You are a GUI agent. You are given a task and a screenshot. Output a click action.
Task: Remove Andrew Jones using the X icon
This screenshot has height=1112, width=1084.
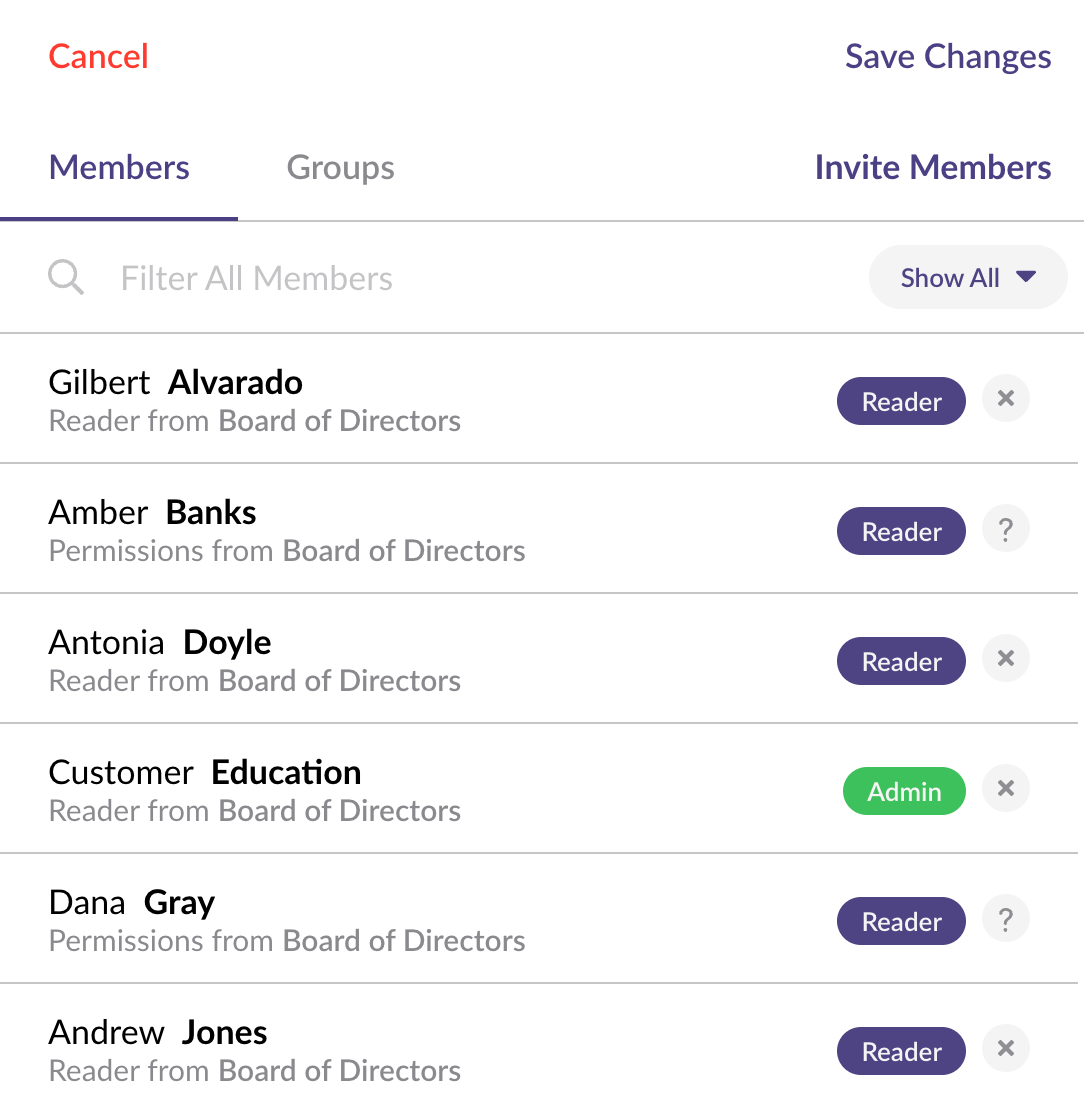pyautogui.click(x=1006, y=1049)
